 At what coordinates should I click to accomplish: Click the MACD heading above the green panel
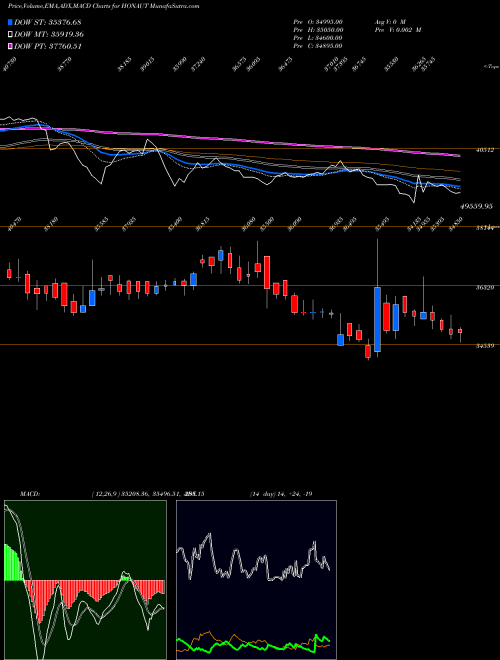(x=29, y=494)
